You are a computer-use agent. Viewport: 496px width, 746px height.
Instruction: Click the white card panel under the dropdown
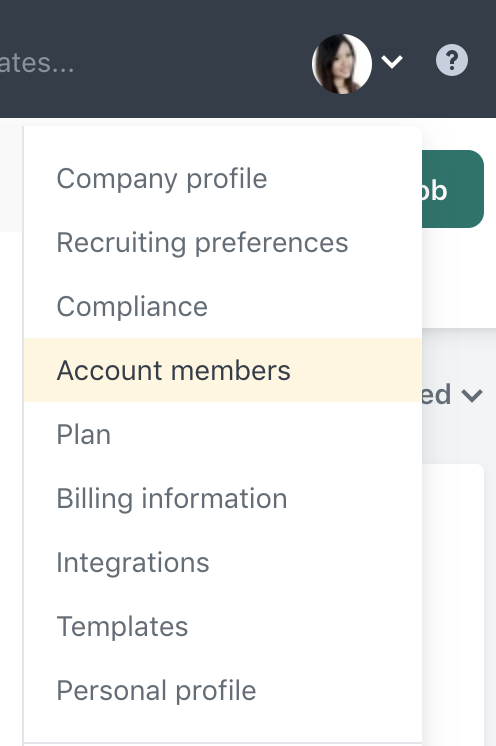pyautogui.click(x=453, y=604)
